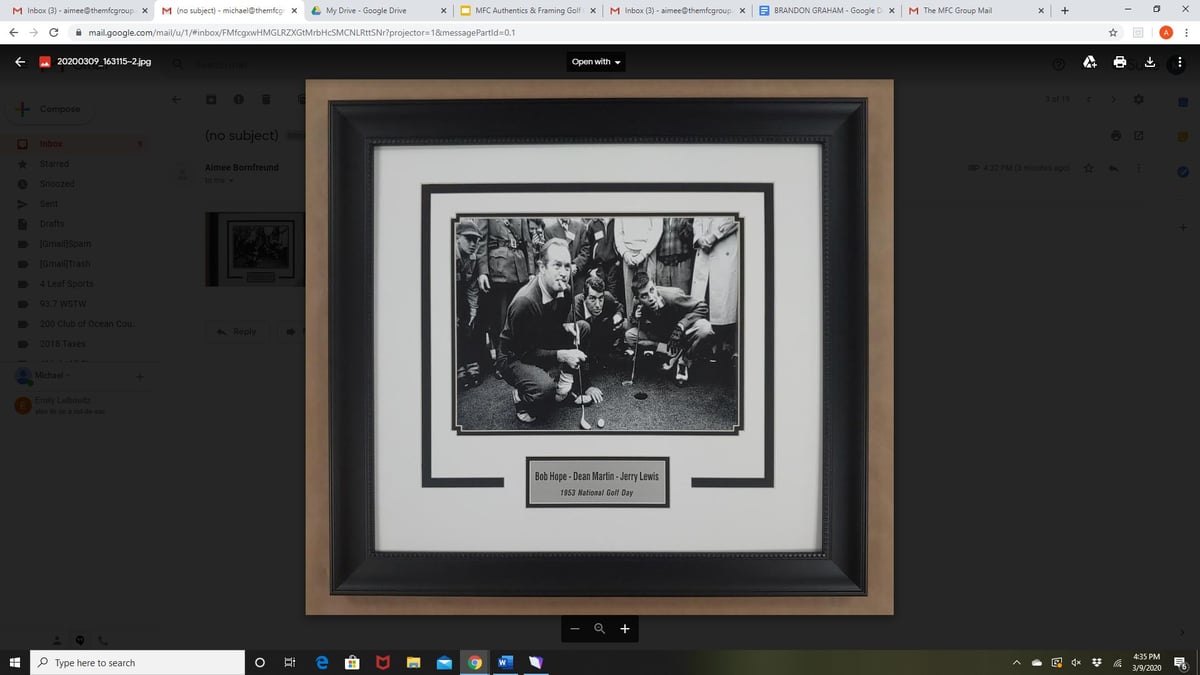The image size is (1200, 675).
Task: Zoom out with the minus button
Action: pos(575,629)
